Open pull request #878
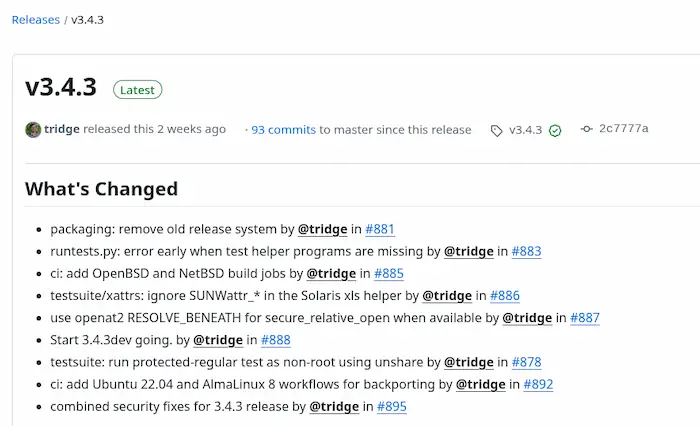This screenshot has width=700, height=426. 526,362
